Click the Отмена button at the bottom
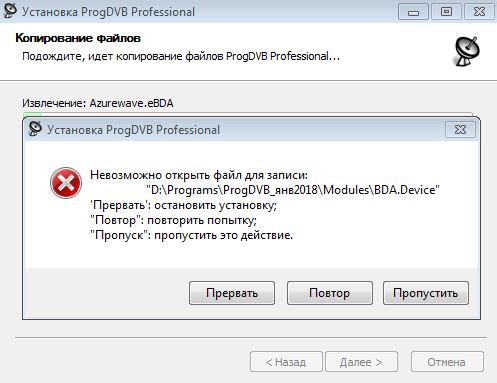The width and height of the screenshot is (497, 383). point(447,362)
